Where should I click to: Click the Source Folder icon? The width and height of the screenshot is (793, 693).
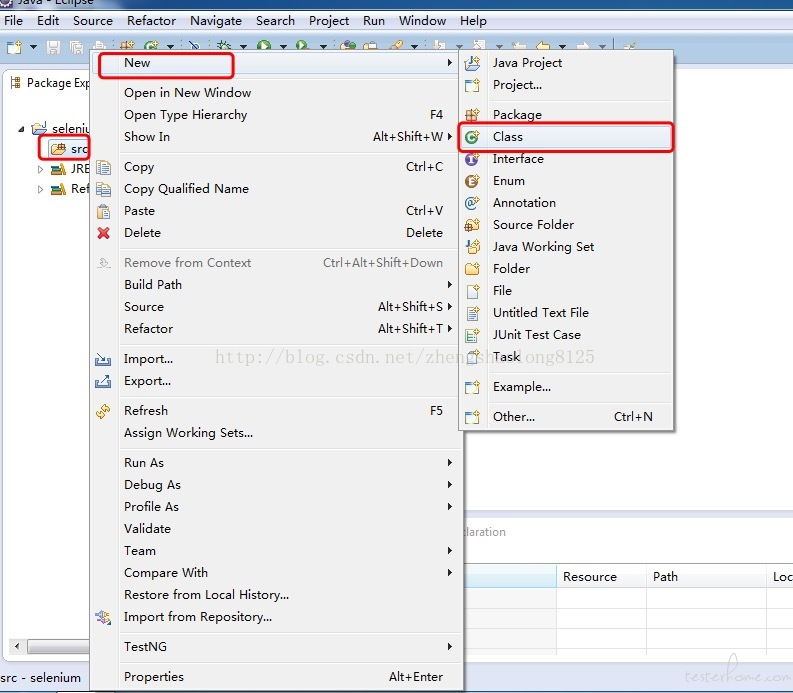(x=472, y=225)
